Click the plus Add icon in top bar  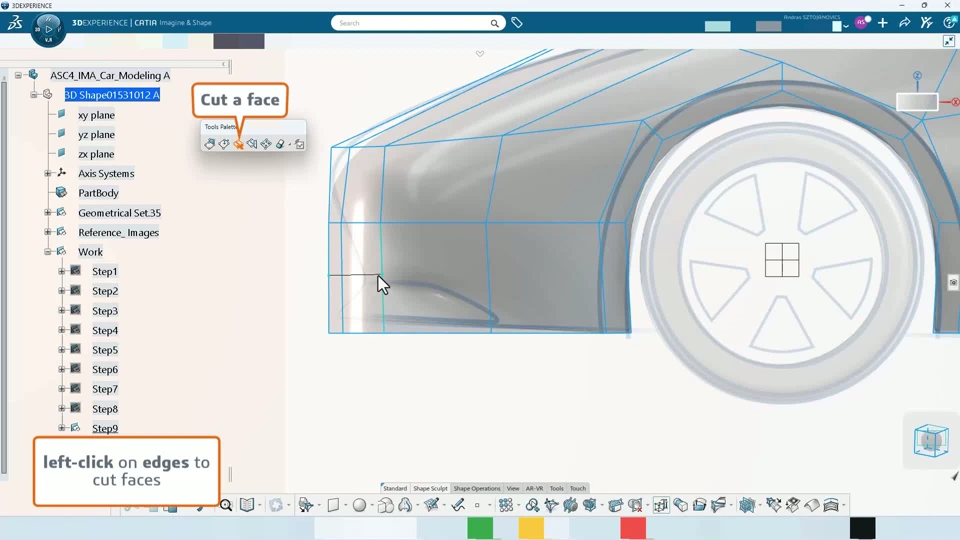[882, 23]
